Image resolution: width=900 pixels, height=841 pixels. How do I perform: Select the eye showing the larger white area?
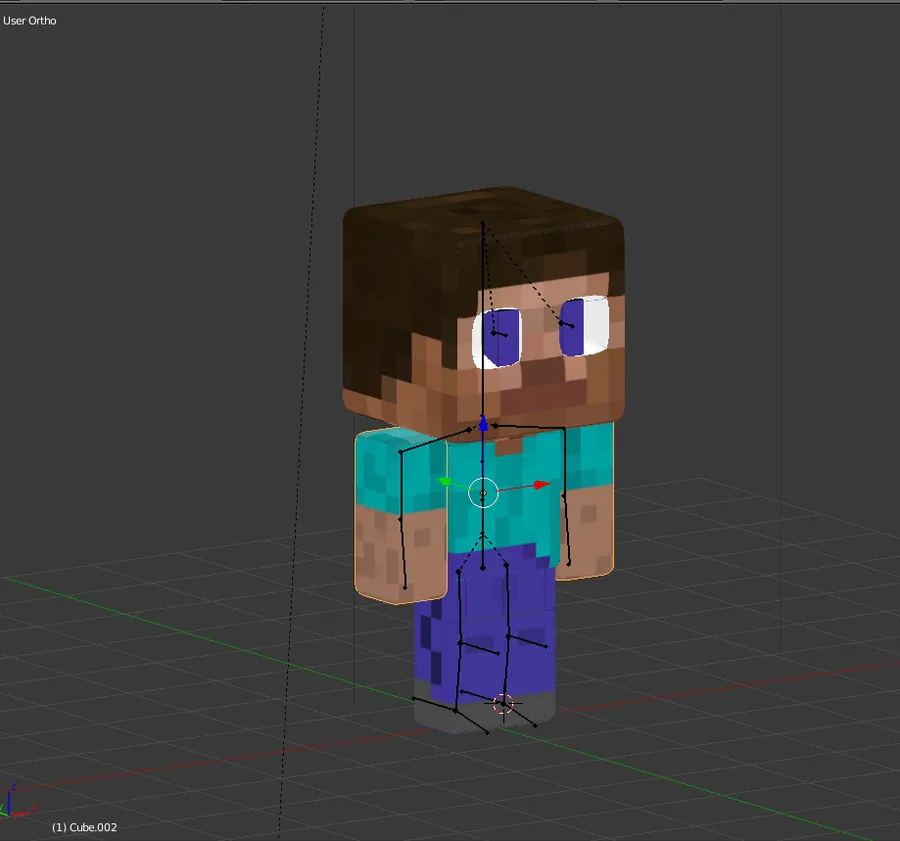point(584,326)
